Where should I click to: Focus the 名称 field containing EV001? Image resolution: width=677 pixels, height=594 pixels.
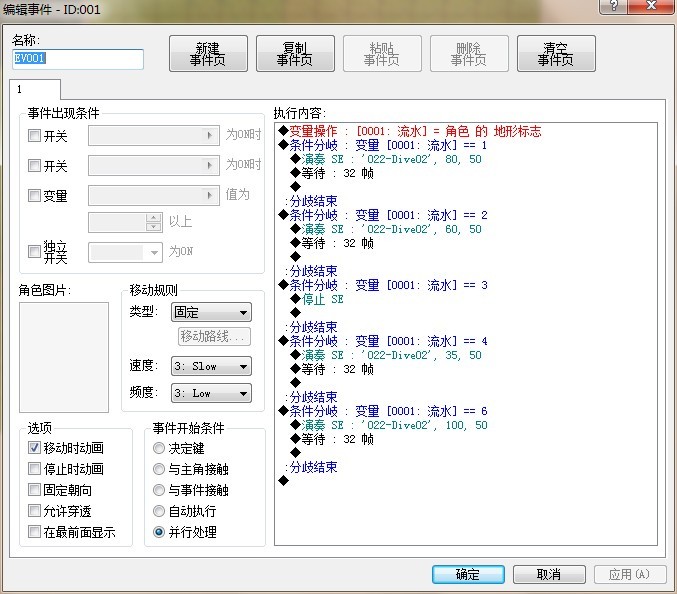click(x=78, y=59)
